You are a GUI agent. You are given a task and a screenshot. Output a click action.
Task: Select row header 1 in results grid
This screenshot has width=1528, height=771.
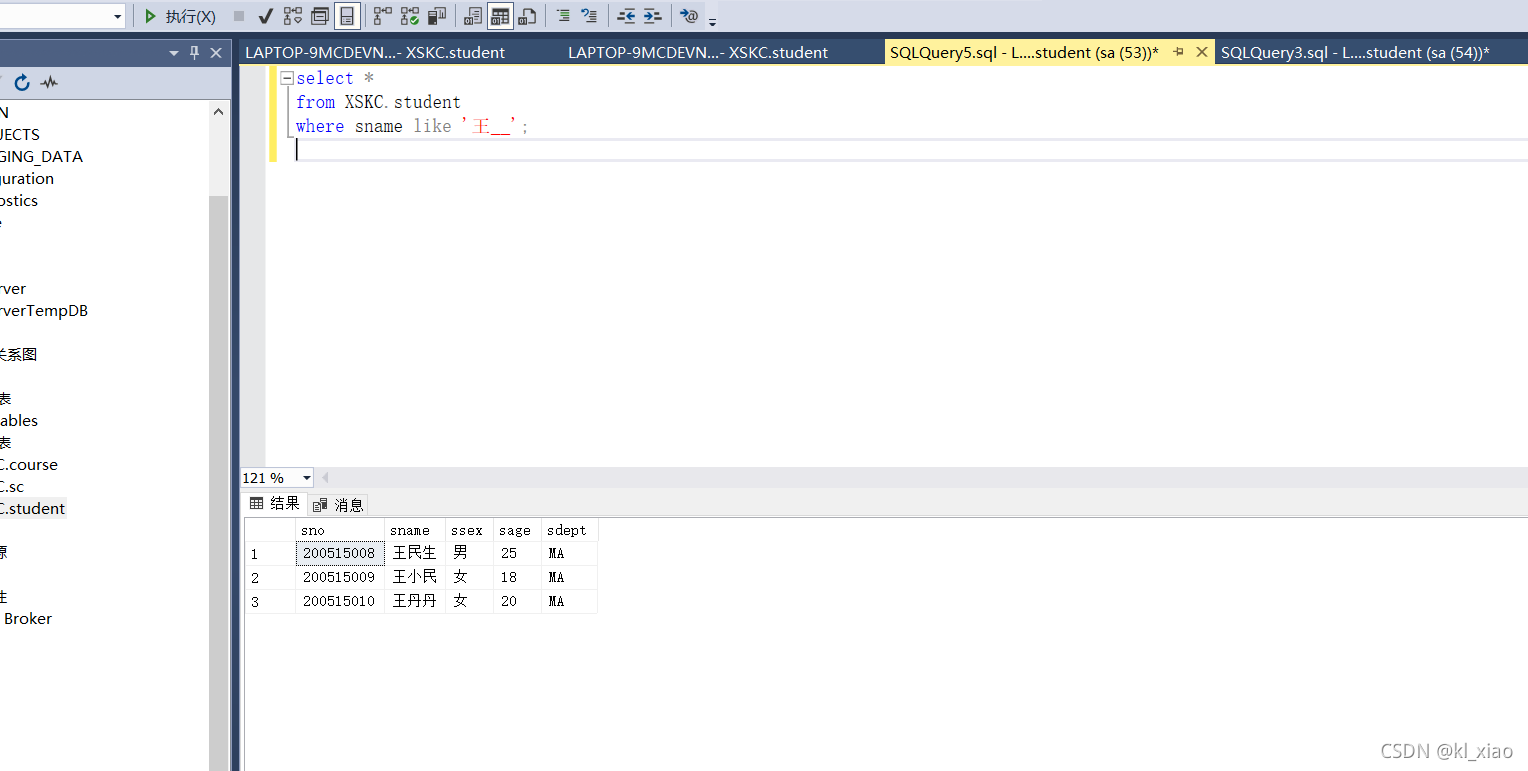(270, 553)
